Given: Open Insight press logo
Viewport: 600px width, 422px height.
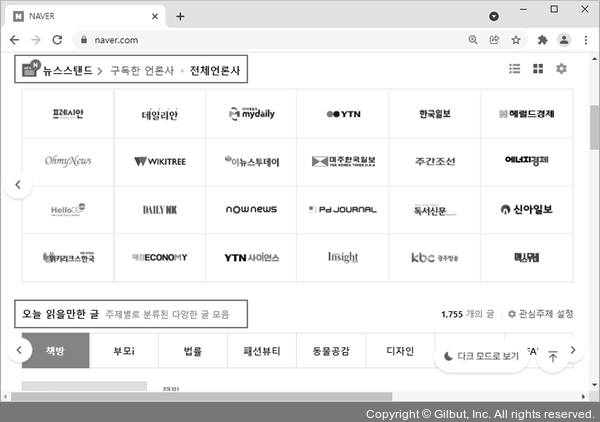Looking at the screenshot, I should [x=343, y=257].
